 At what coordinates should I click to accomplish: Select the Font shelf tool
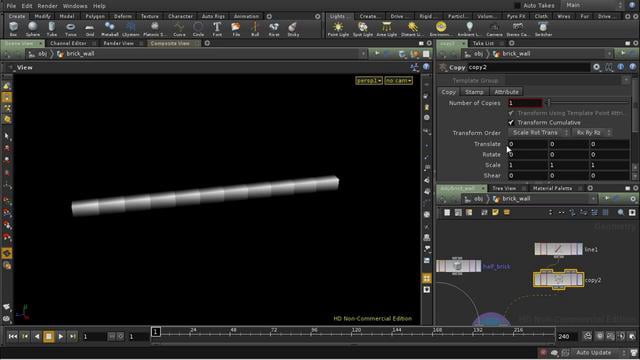pos(217,29)
